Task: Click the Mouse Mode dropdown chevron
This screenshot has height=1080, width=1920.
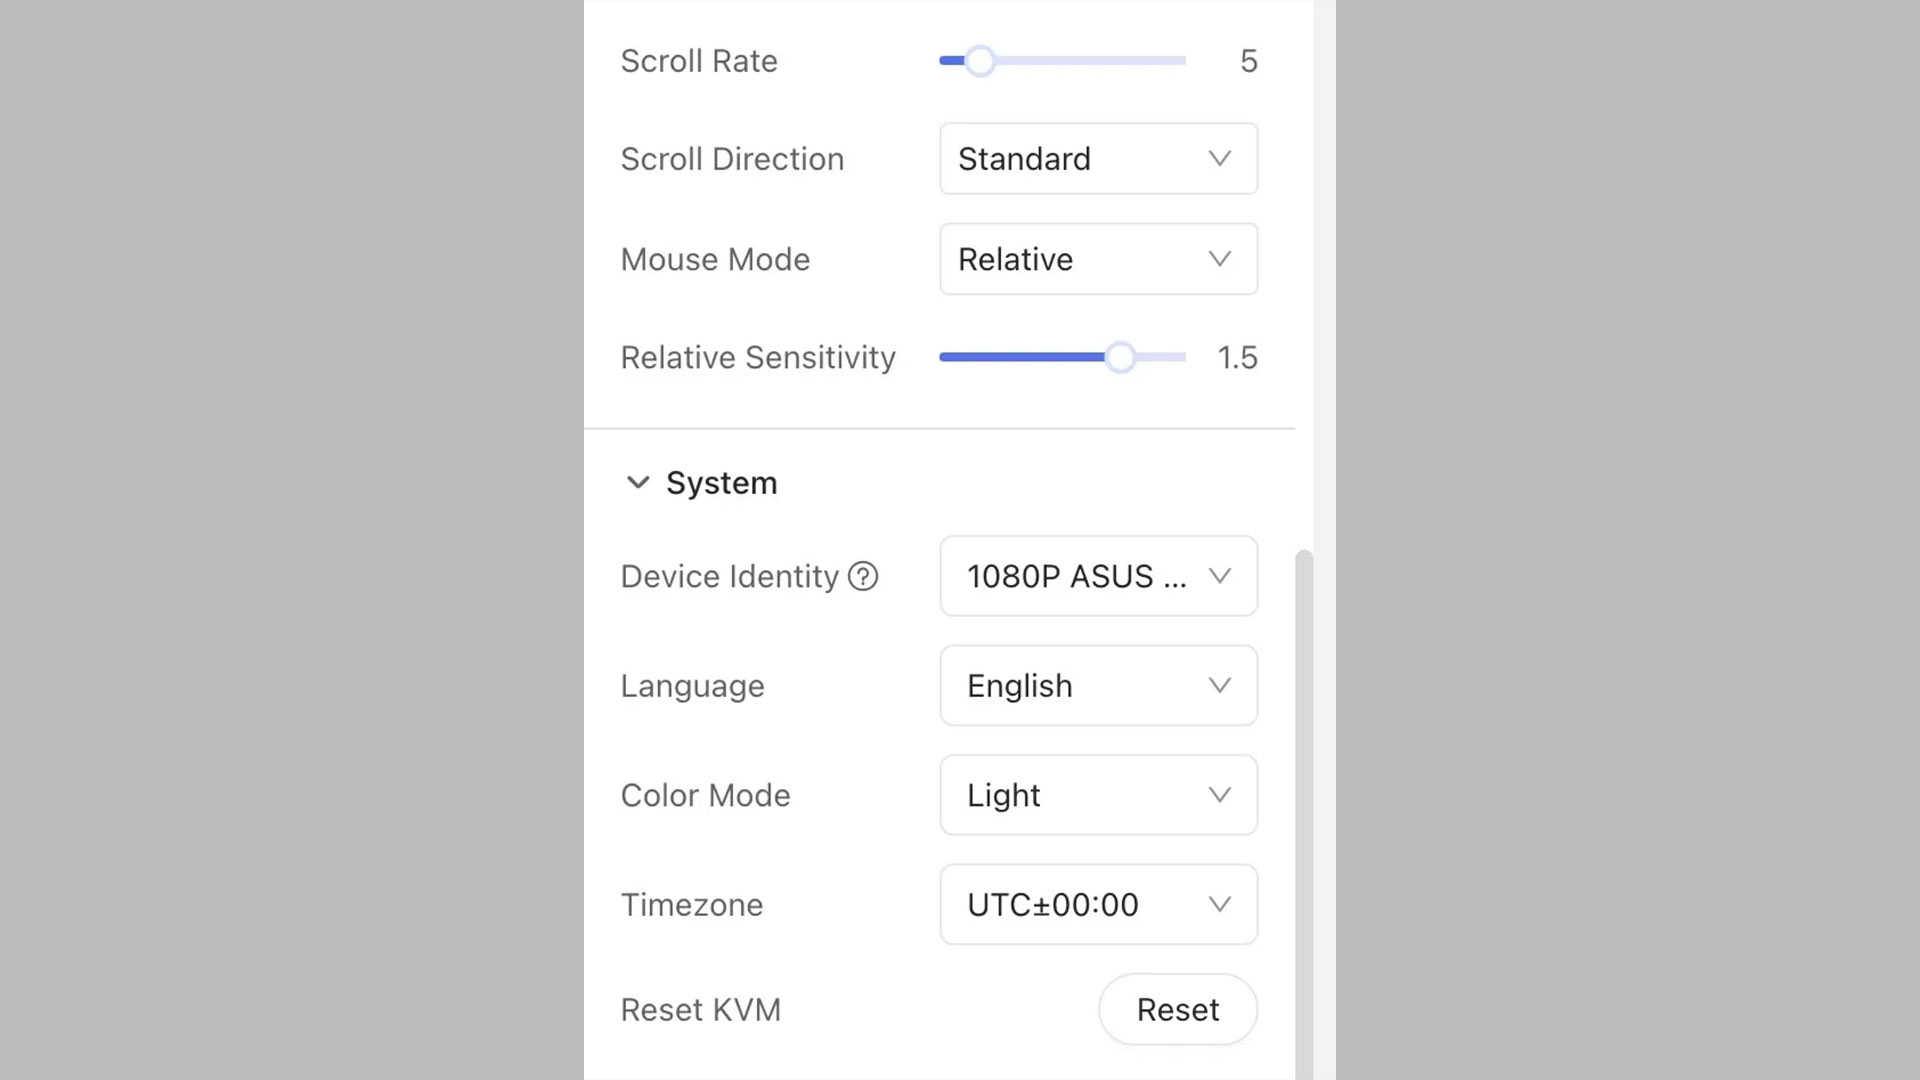Action: click(x=1218, y=259)
